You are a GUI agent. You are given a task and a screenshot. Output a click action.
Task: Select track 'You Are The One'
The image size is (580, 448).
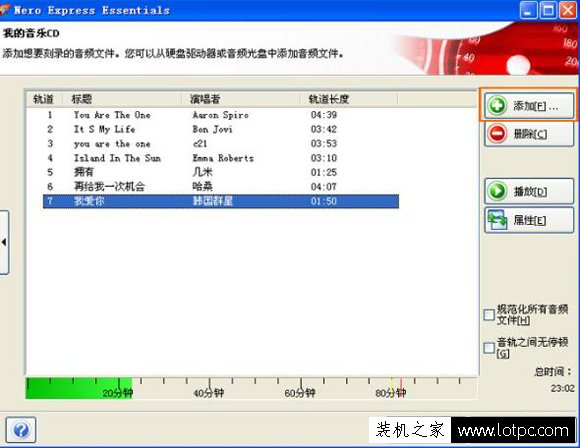pos(112,115)
